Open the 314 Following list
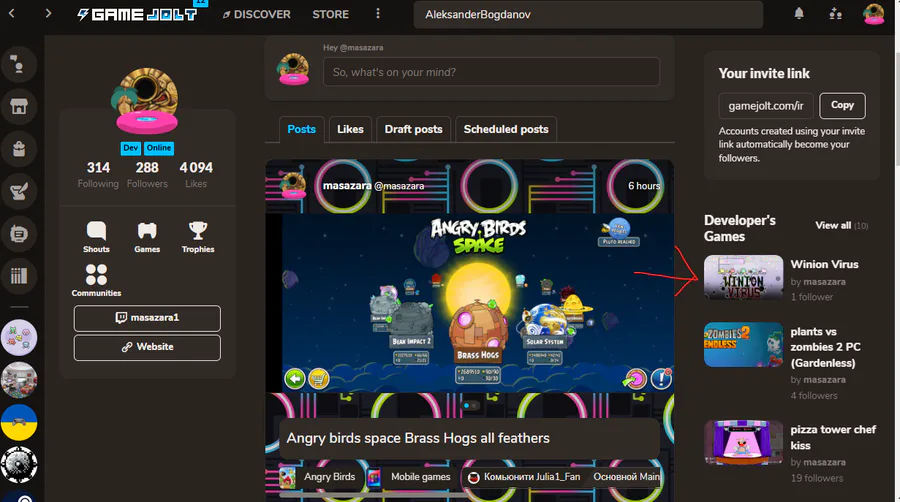Viewport: 900px width, 502px height. 98,174
